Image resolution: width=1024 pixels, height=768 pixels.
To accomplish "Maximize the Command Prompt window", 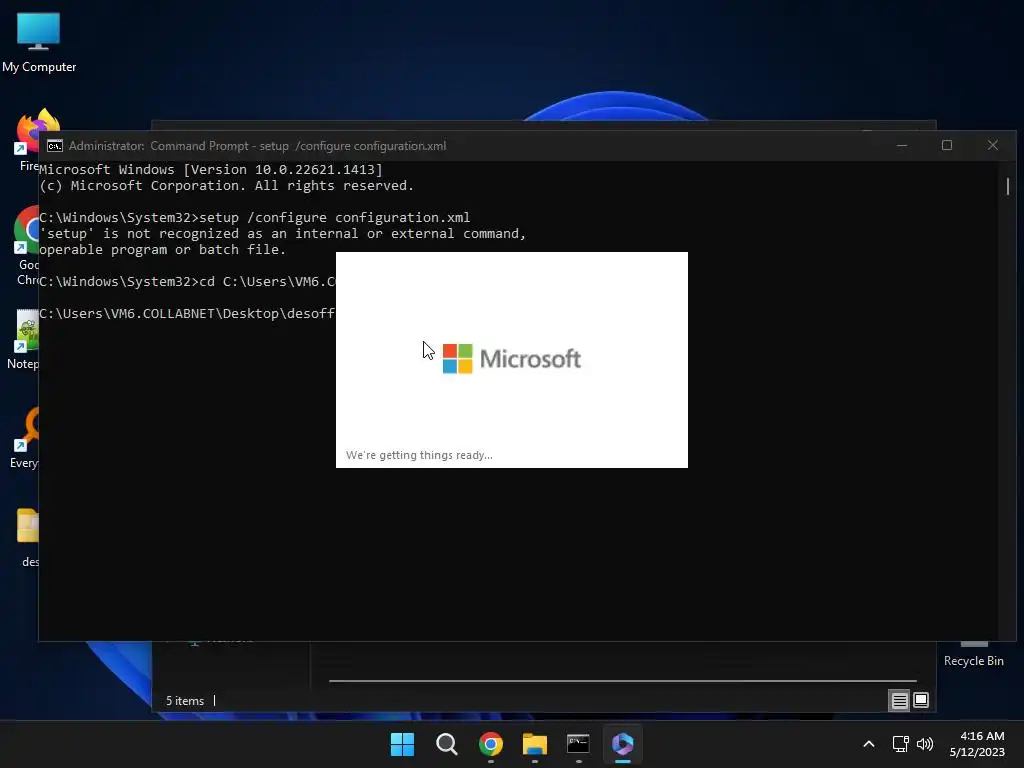I will click(947, 146).
